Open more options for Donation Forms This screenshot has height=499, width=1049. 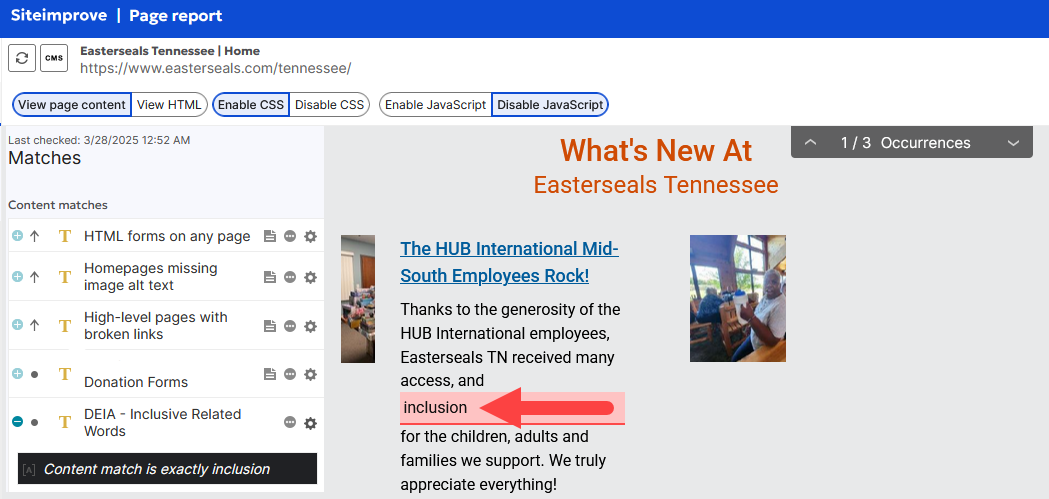point(290,374)
